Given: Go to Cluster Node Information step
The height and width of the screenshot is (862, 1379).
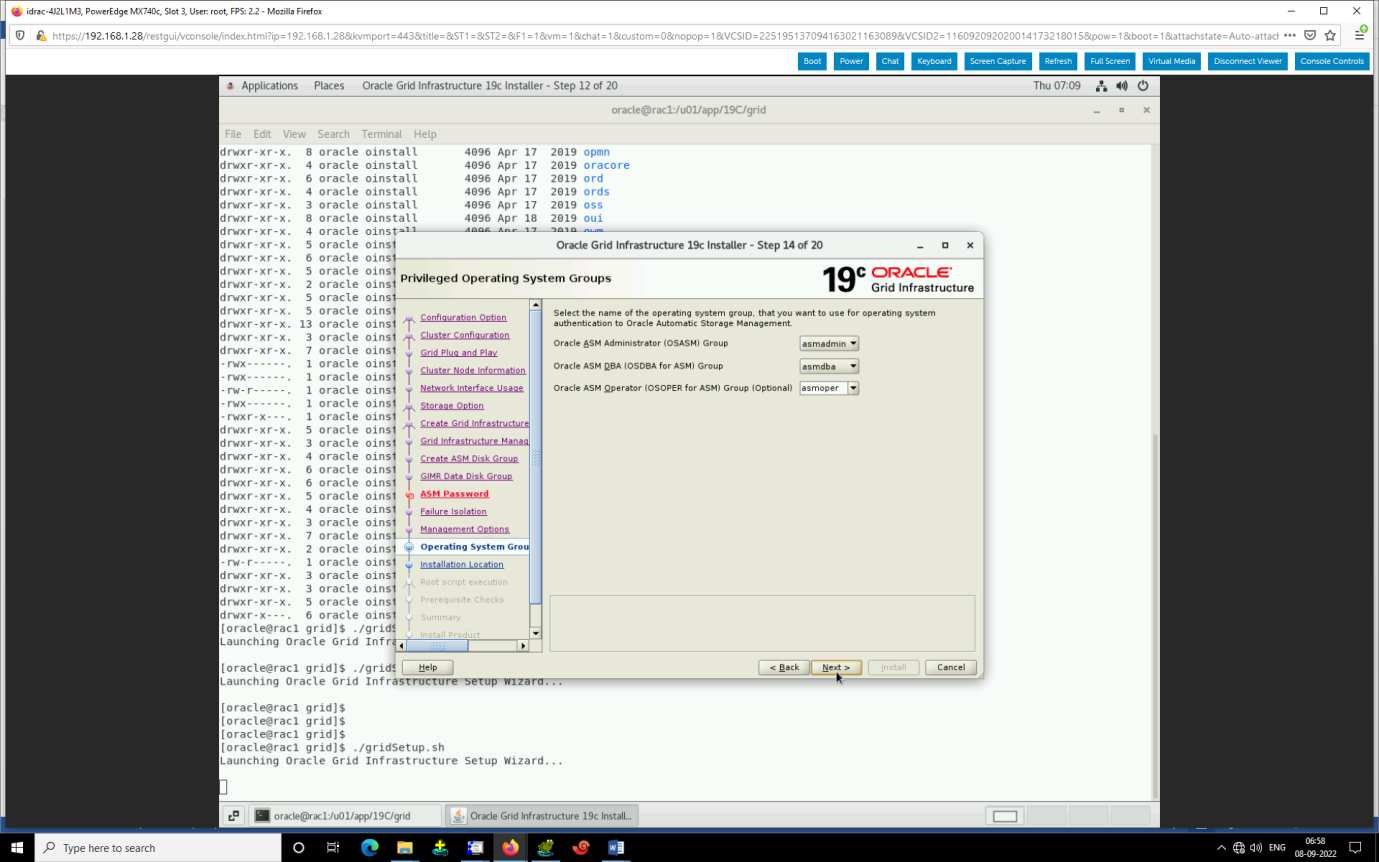Looking at the screenshot, I should [x=473, y=370].
